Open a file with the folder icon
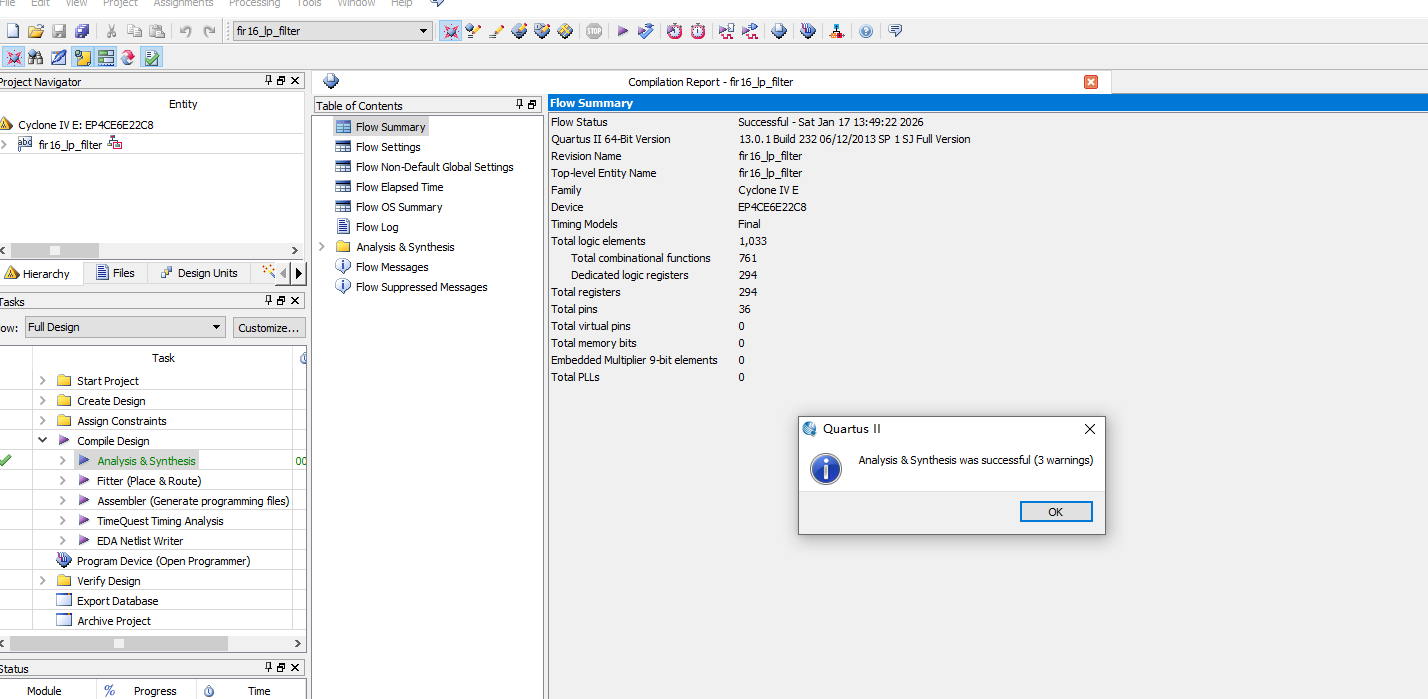The height and width of the screenshot is (699, 1428). (x=36, y=31)
